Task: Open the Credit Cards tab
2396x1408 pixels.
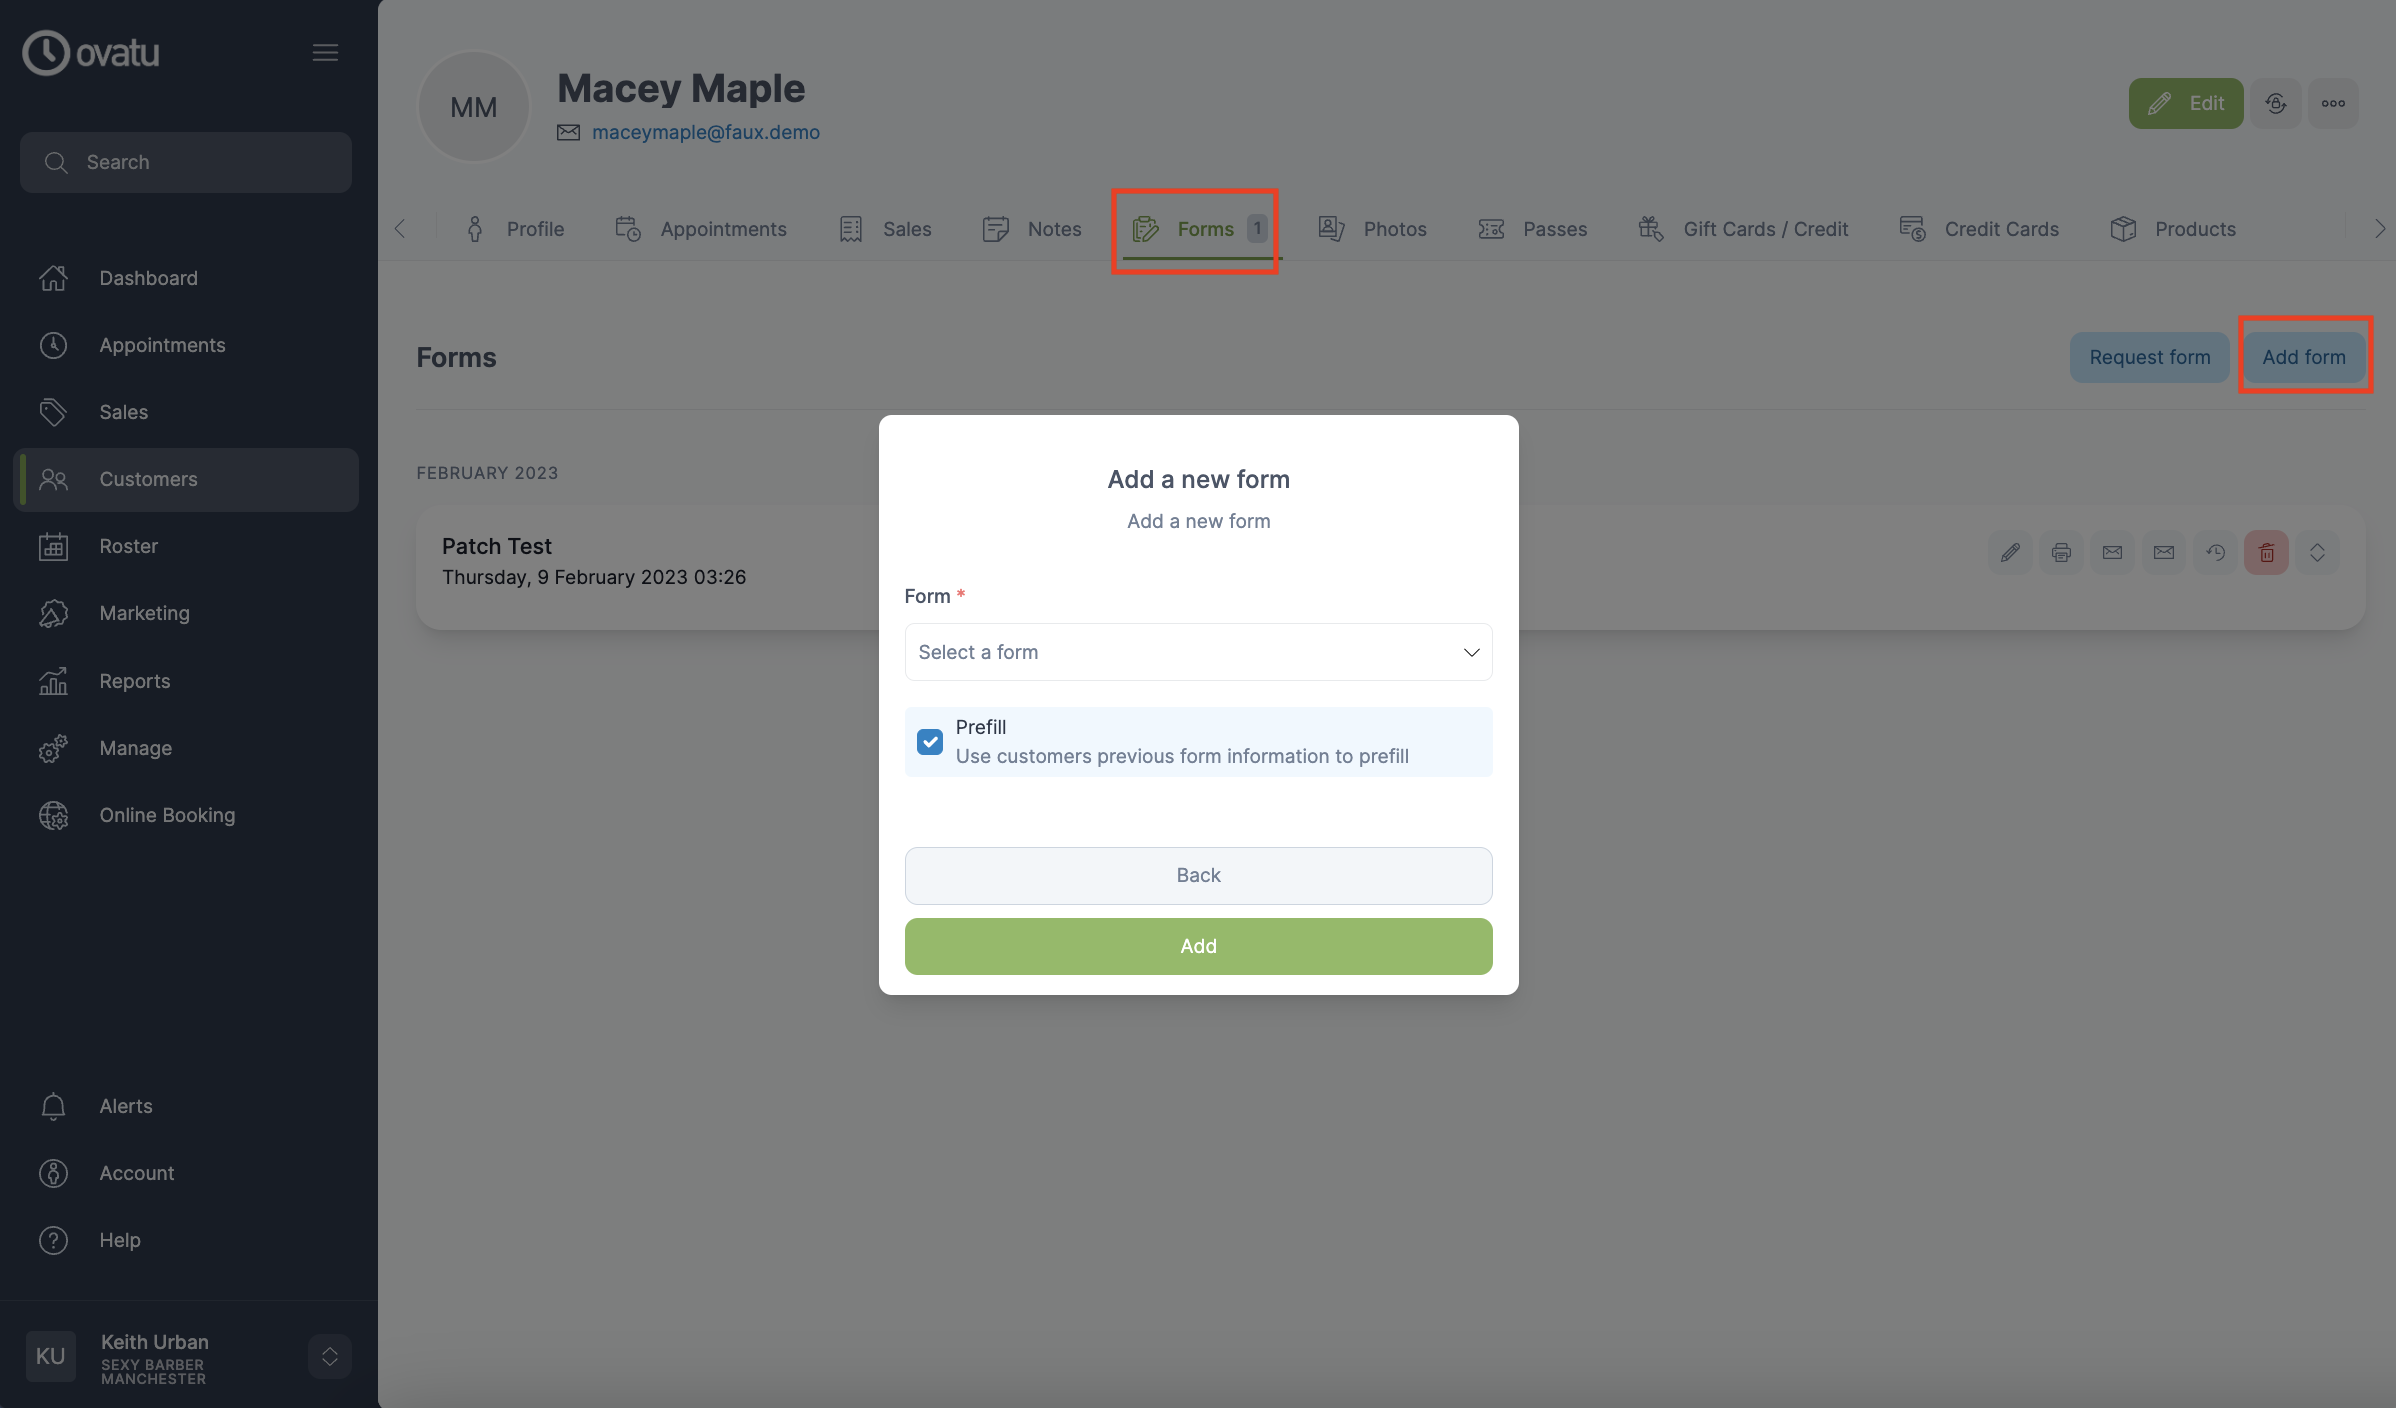Action: [x=2001, y=229]
